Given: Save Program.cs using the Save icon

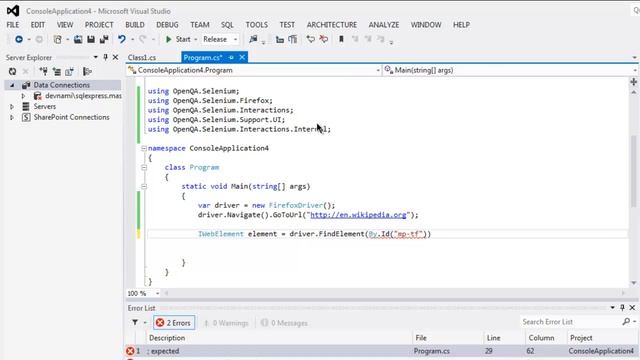Looking at the screenshot, I should 91,39.
